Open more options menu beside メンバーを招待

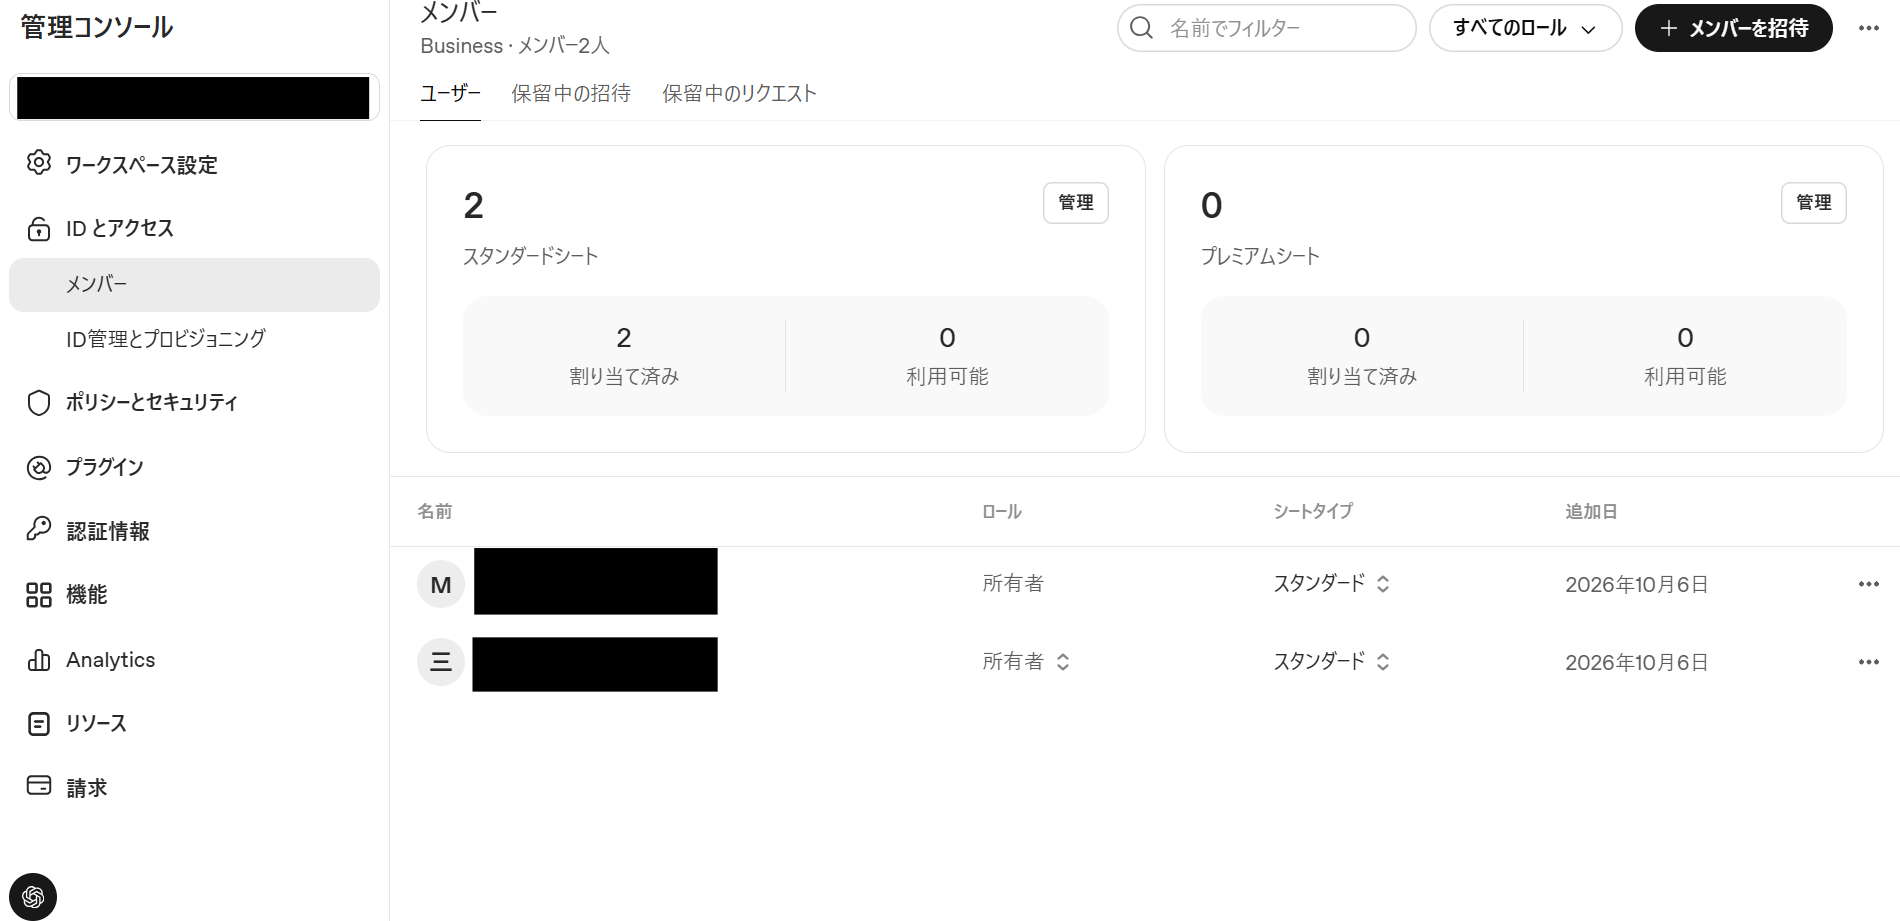click(1869, 28)
